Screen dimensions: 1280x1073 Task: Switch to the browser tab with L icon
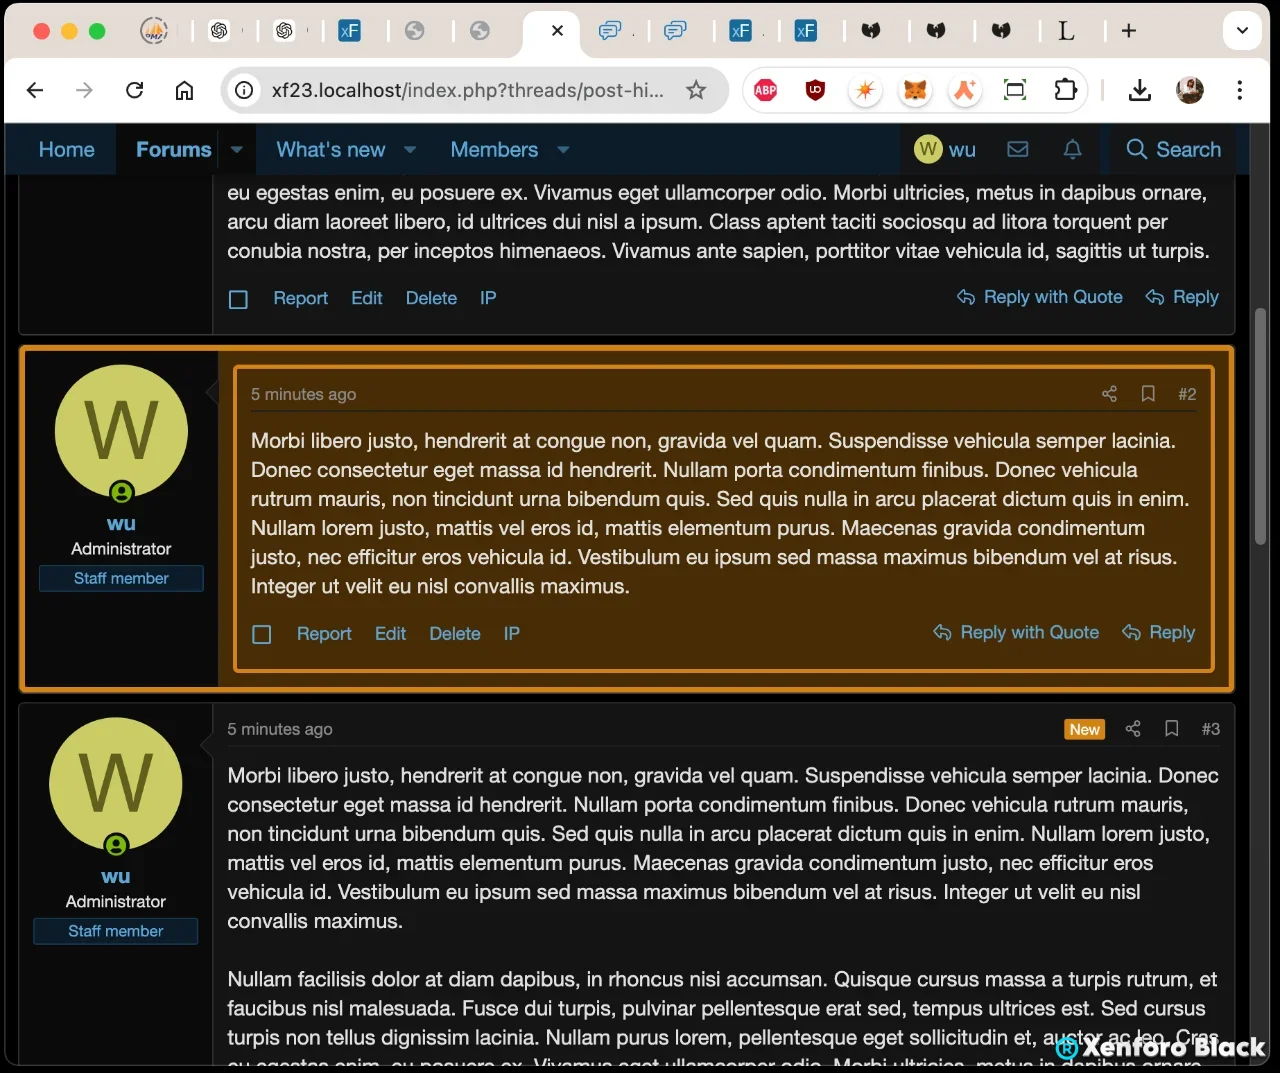(1066, 31)
